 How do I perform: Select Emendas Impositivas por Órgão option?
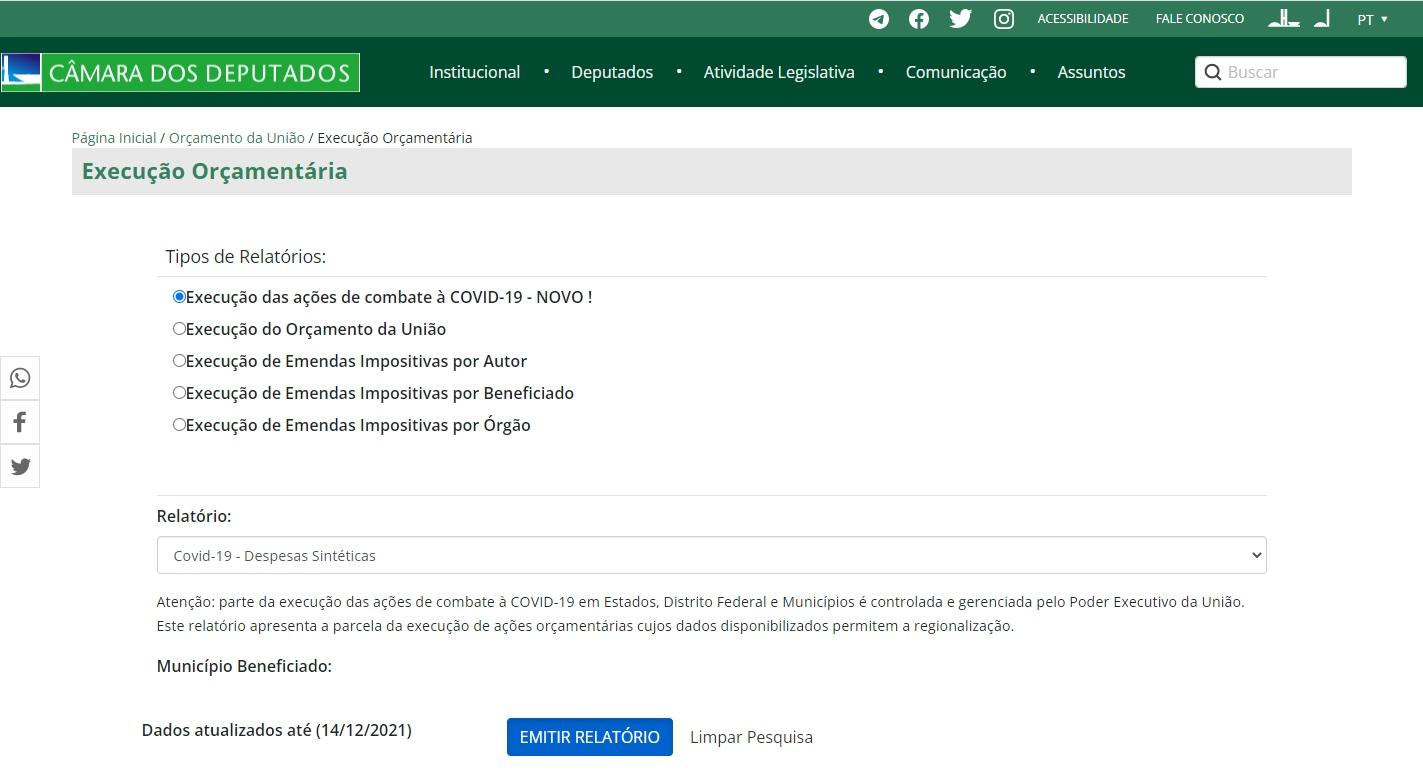[x=179, y=425]
